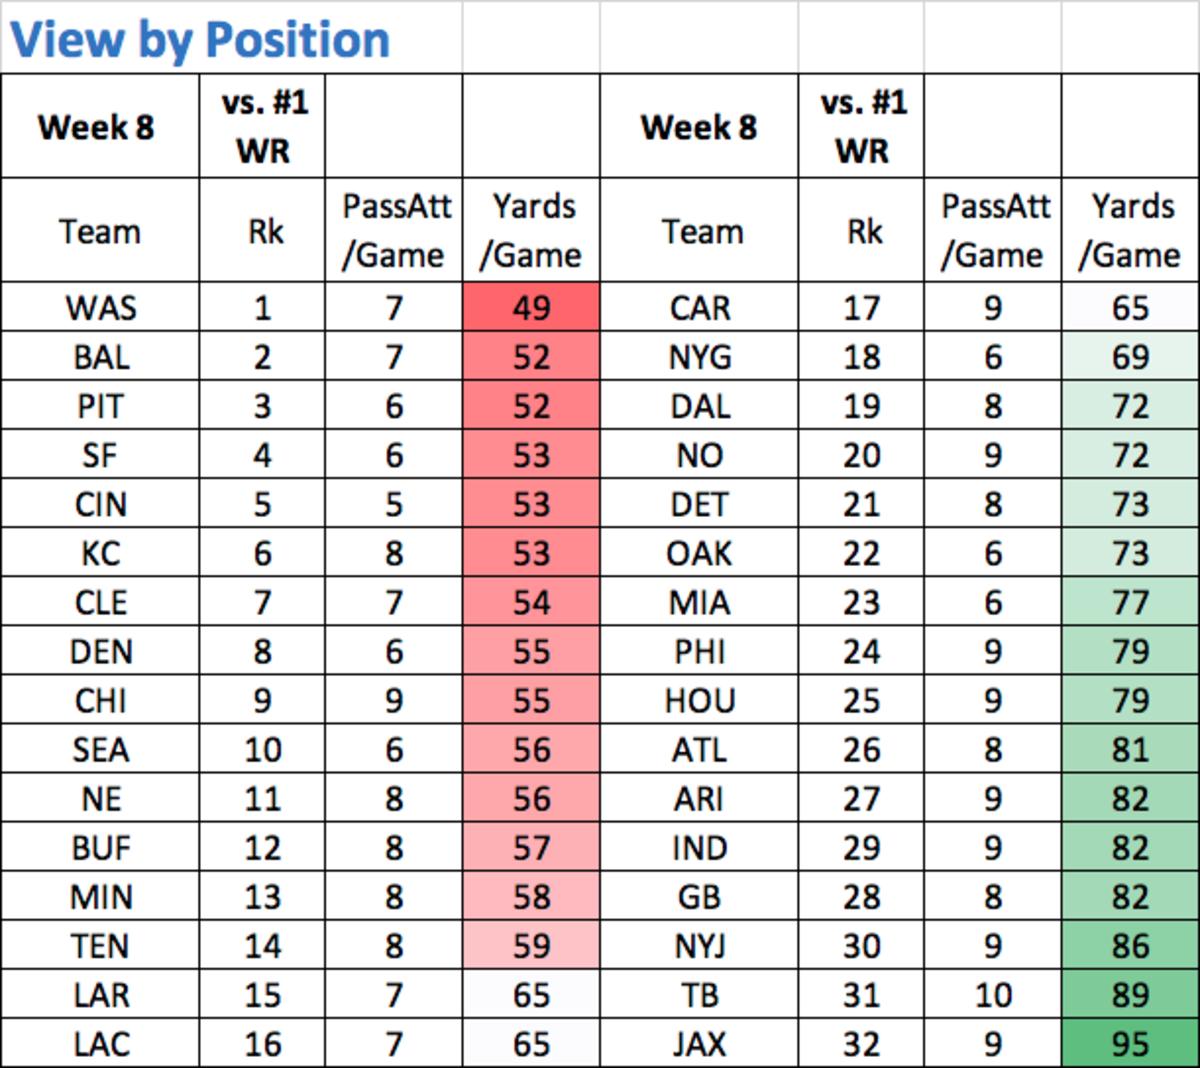Click the 59 yards cell for TEN
The height and width of the screenshot is (1068, 1200).
pos(531,946)
